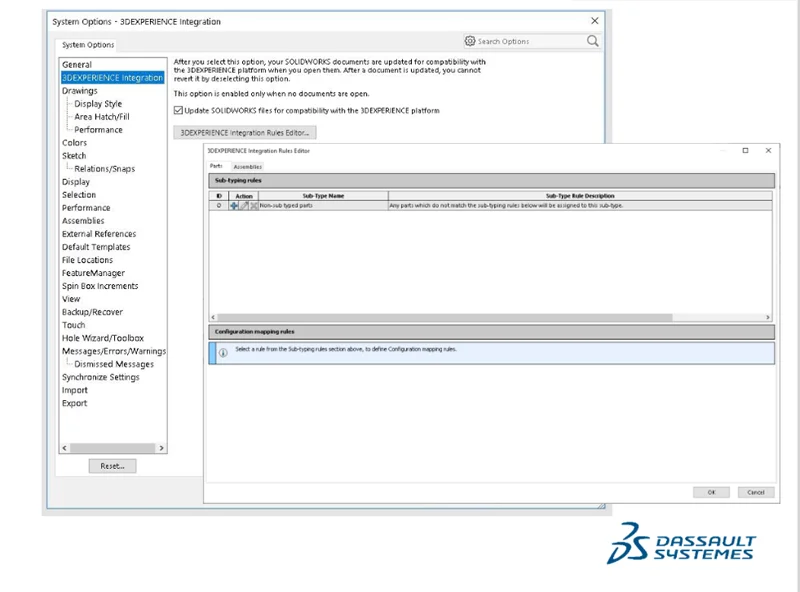Viewport: 800px width, 592px height.
Task: Click Cancel in the Rules Editor
Action: pyautogui.click(x=756, y=492)
